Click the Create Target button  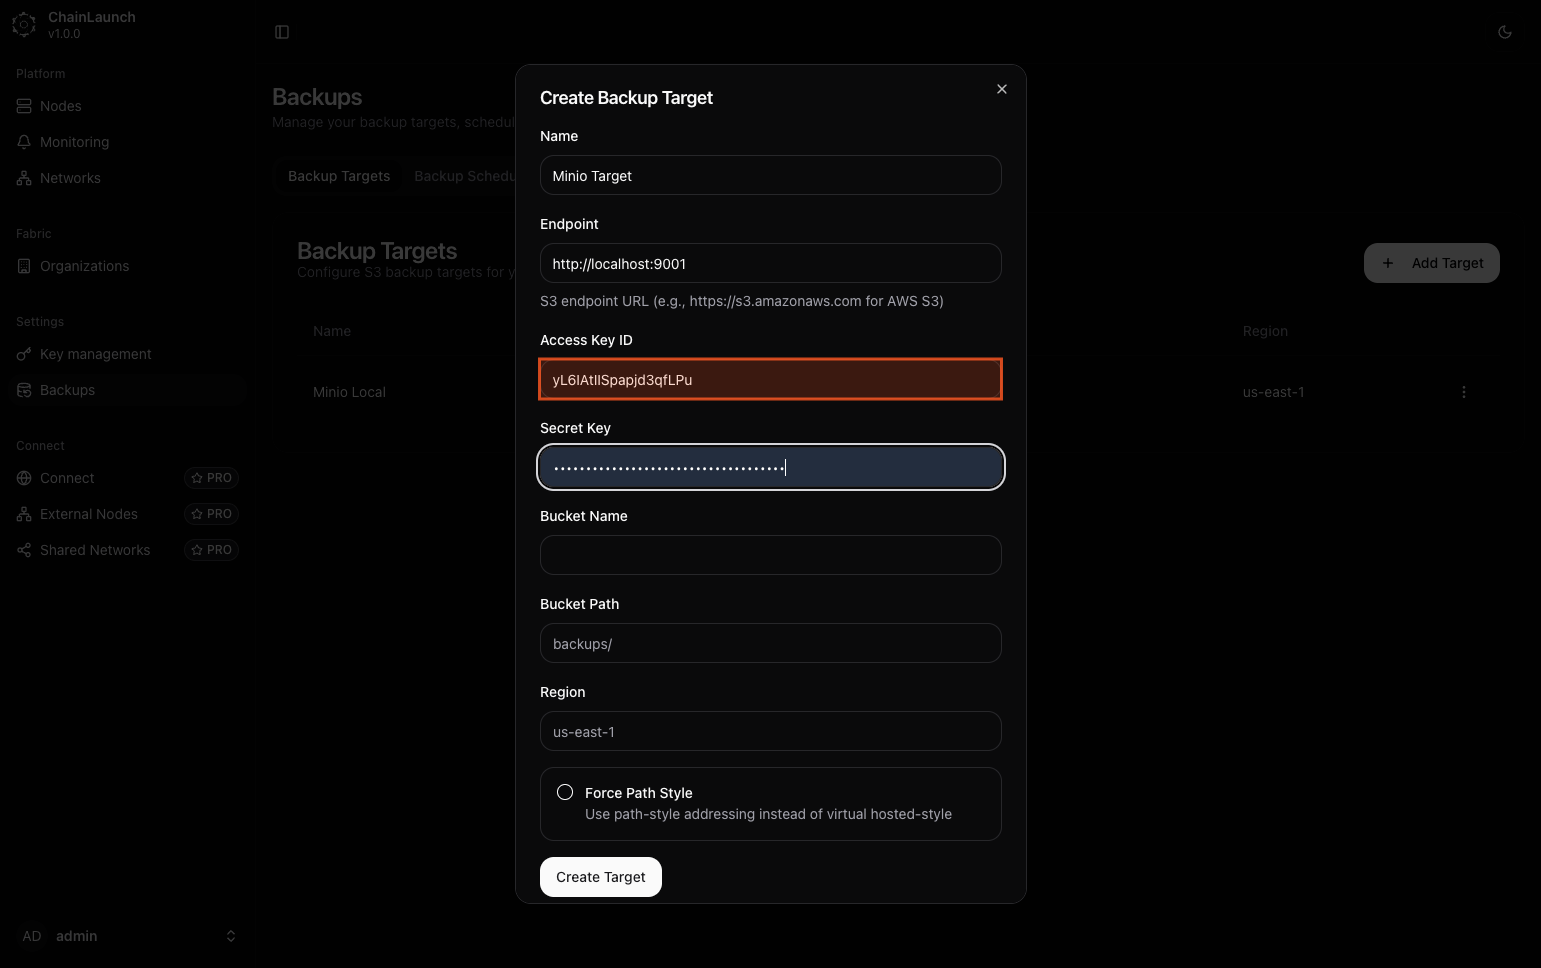600,877
